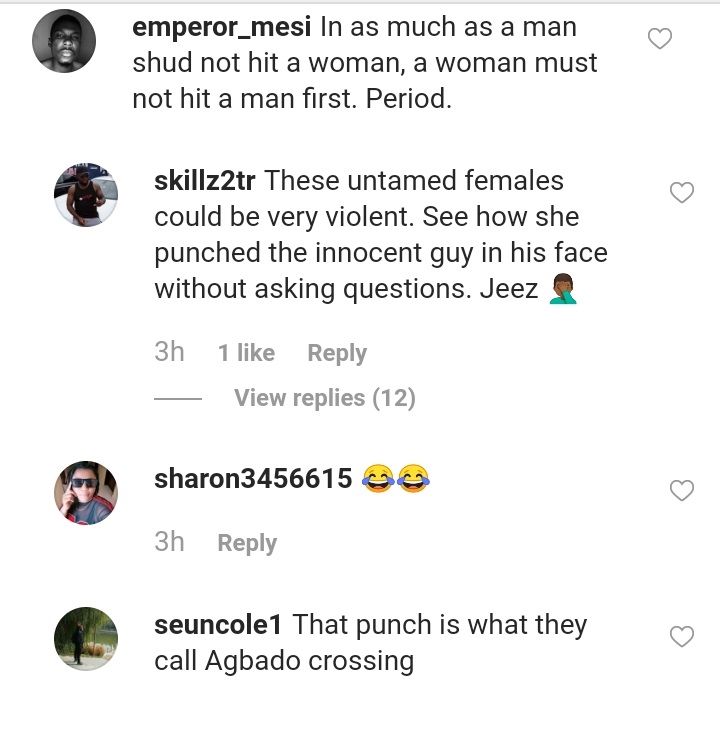Tap skillz2tr's avatar photo
Screen dimensions: 720x744
[x=86, y=195]
